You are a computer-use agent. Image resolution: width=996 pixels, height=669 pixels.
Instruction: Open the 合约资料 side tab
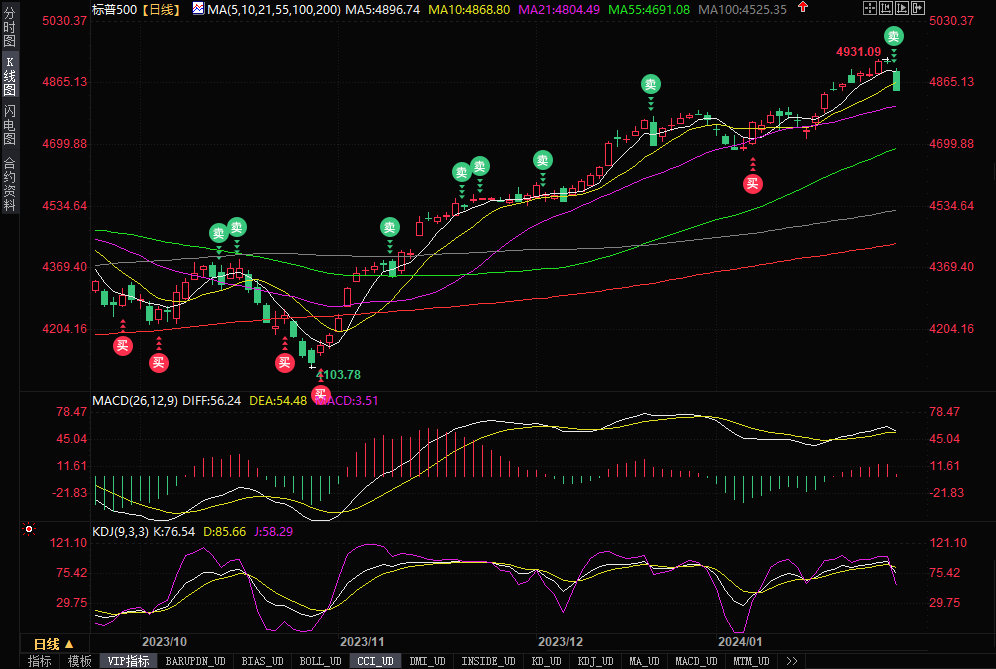coord(9,184)
